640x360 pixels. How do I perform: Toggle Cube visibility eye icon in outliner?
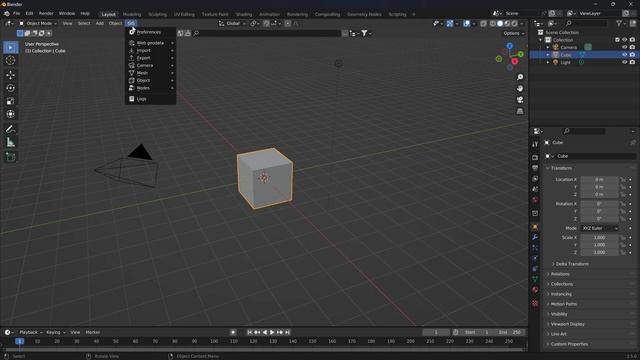click(x=624, y=55)
